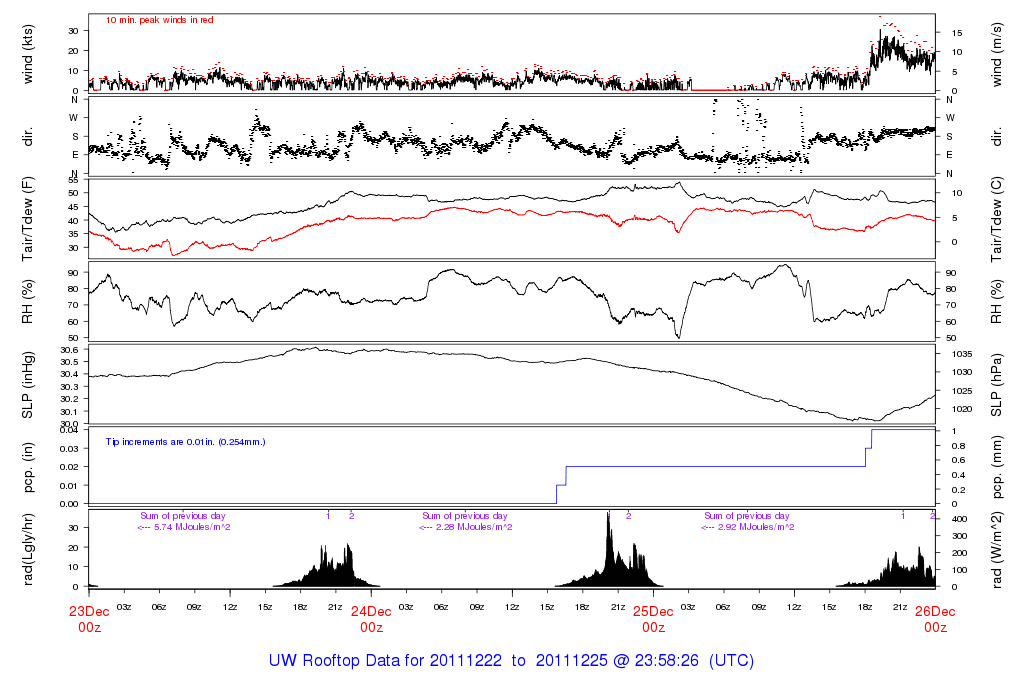The image size is (1024, 700).
Task: Select the '23Dec' date label
Action: [x=89, y=612]
